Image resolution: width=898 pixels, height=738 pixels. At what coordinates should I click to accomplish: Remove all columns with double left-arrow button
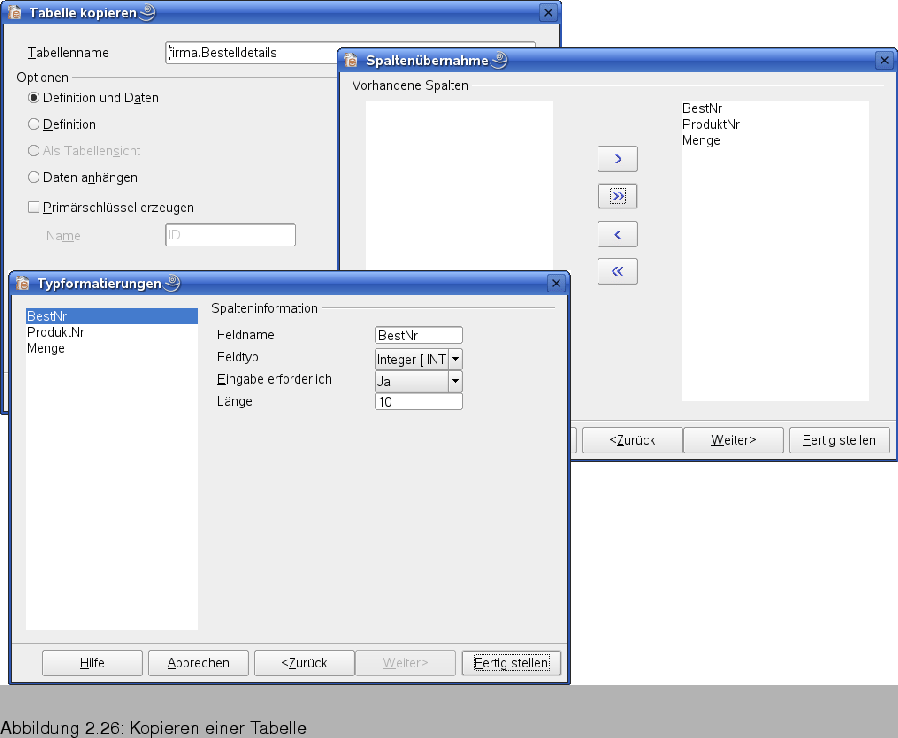616,271
